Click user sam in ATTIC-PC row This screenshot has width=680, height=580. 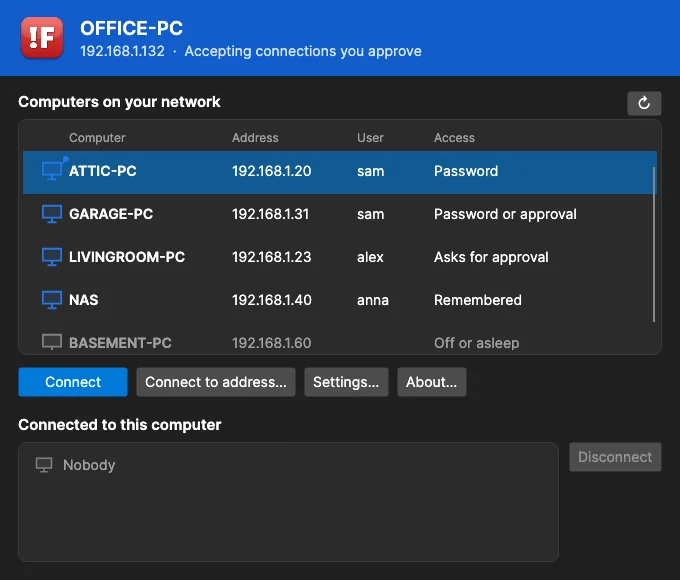371,171
